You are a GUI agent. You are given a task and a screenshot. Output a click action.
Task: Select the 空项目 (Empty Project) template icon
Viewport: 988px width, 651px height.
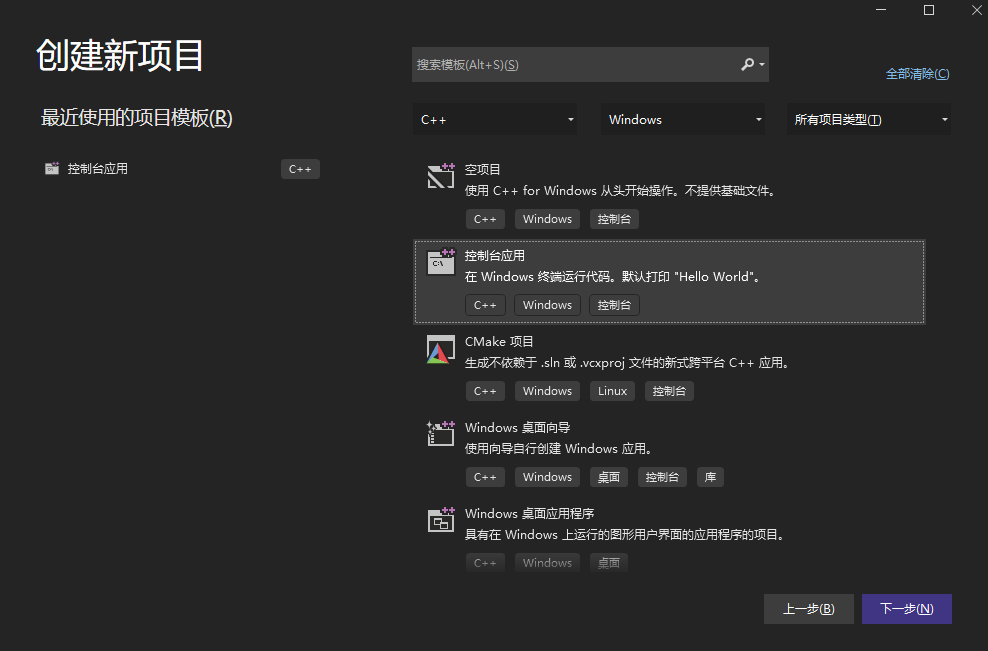click(440, 176)
